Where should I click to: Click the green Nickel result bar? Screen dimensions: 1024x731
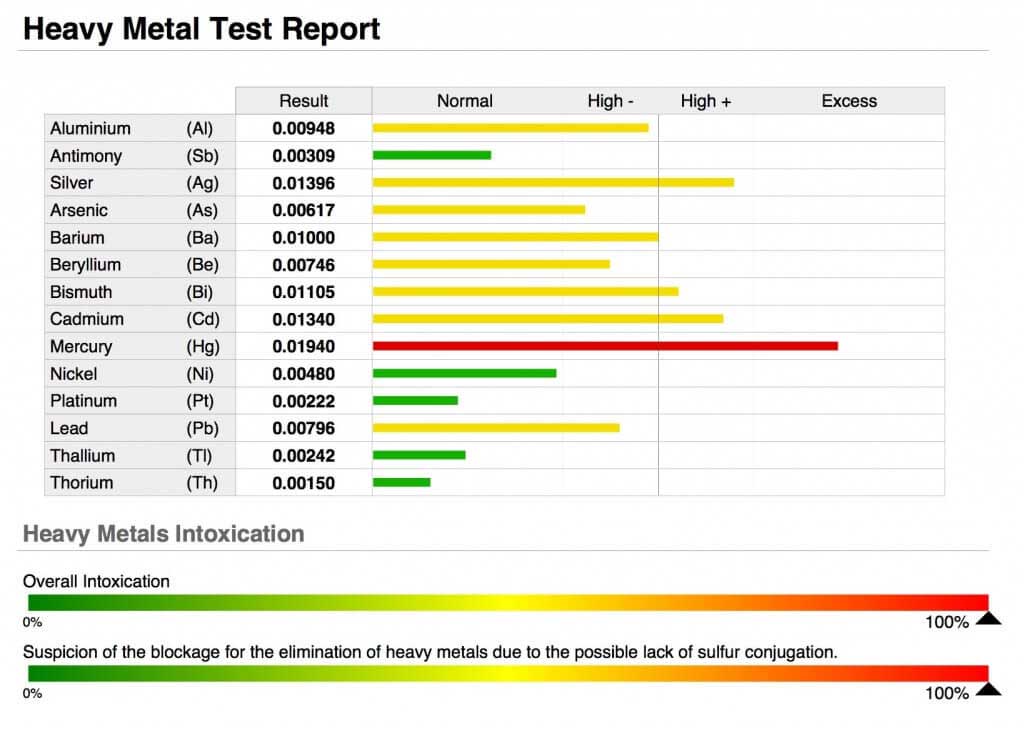point(464,373)
